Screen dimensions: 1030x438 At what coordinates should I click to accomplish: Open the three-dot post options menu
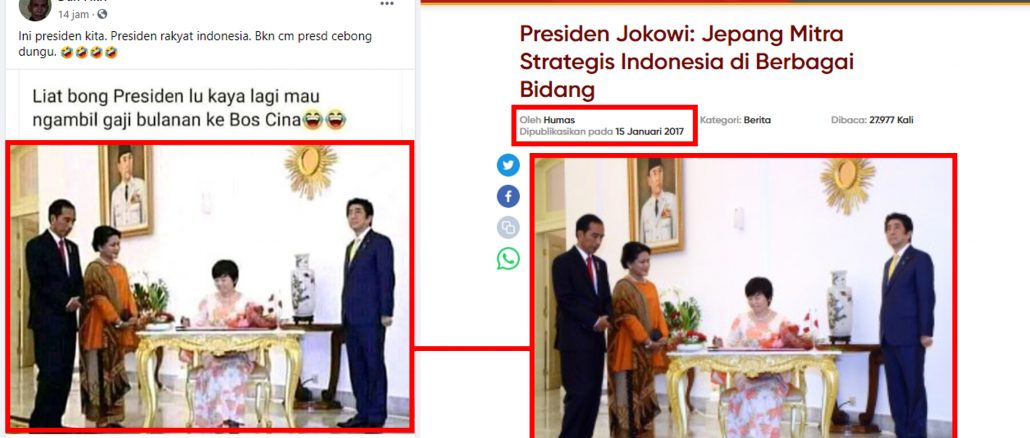click(x=387, y=4)
